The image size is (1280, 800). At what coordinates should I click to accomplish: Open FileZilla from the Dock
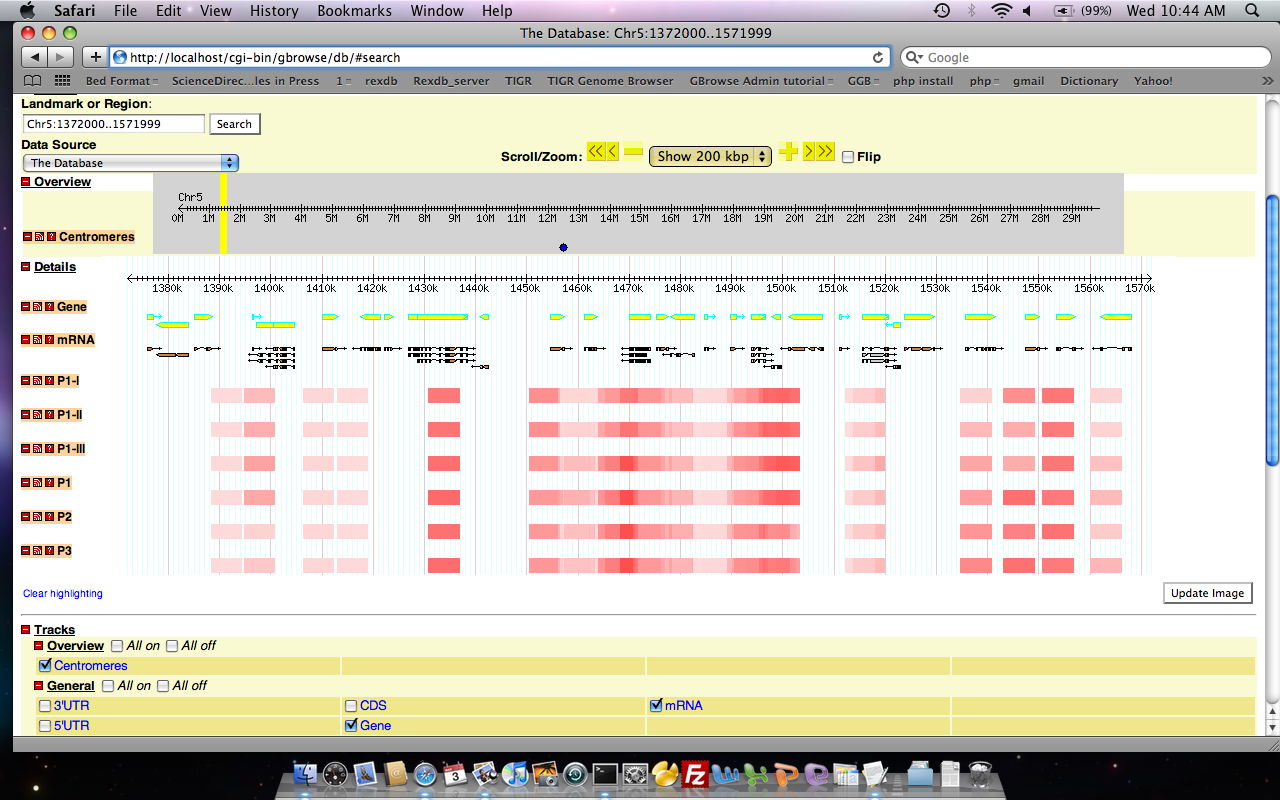[x=693, y=774]
